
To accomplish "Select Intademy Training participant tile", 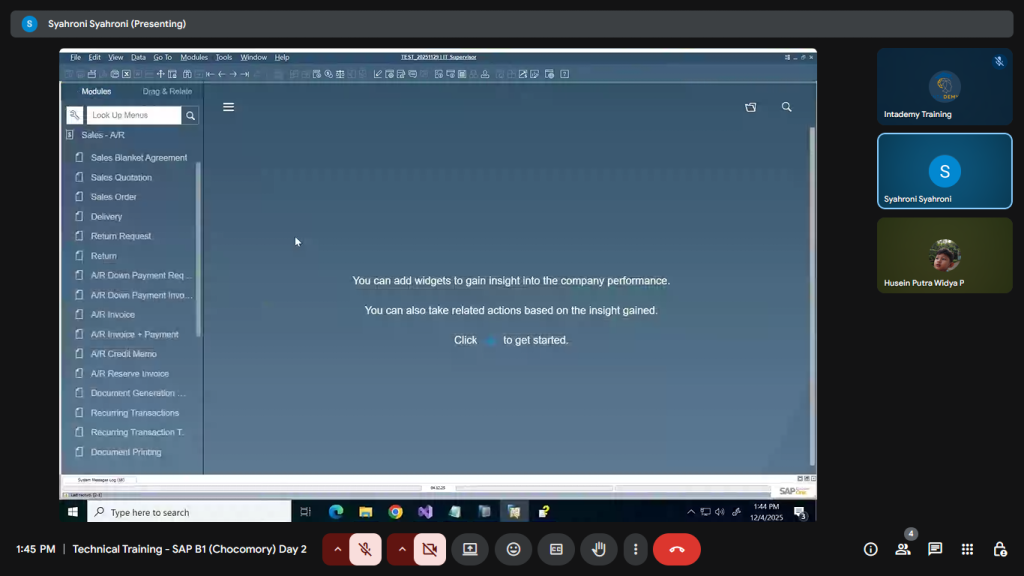I will pos(944,86).
